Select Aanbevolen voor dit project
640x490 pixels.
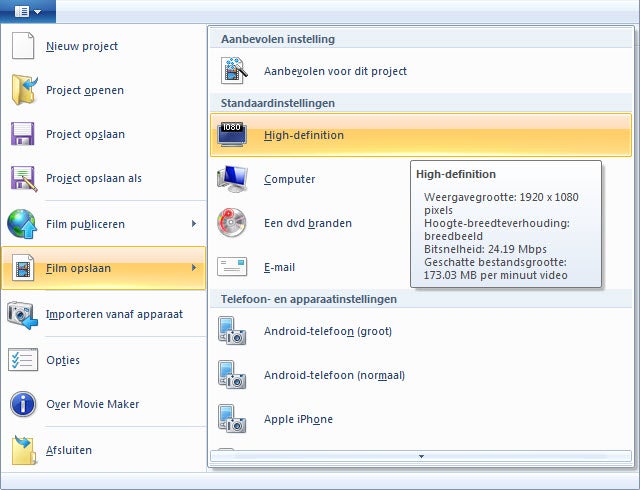[x=335, y=71]
